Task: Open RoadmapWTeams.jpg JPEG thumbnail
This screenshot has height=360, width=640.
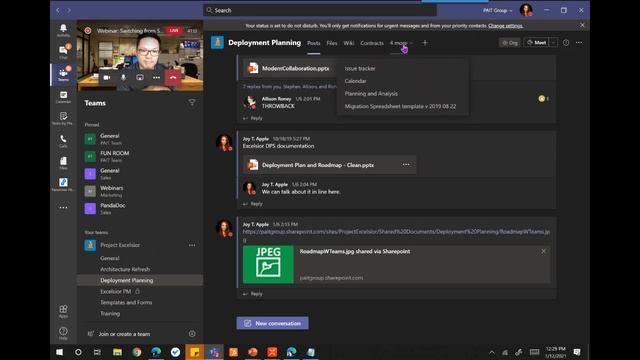Action: coord(268,264)
